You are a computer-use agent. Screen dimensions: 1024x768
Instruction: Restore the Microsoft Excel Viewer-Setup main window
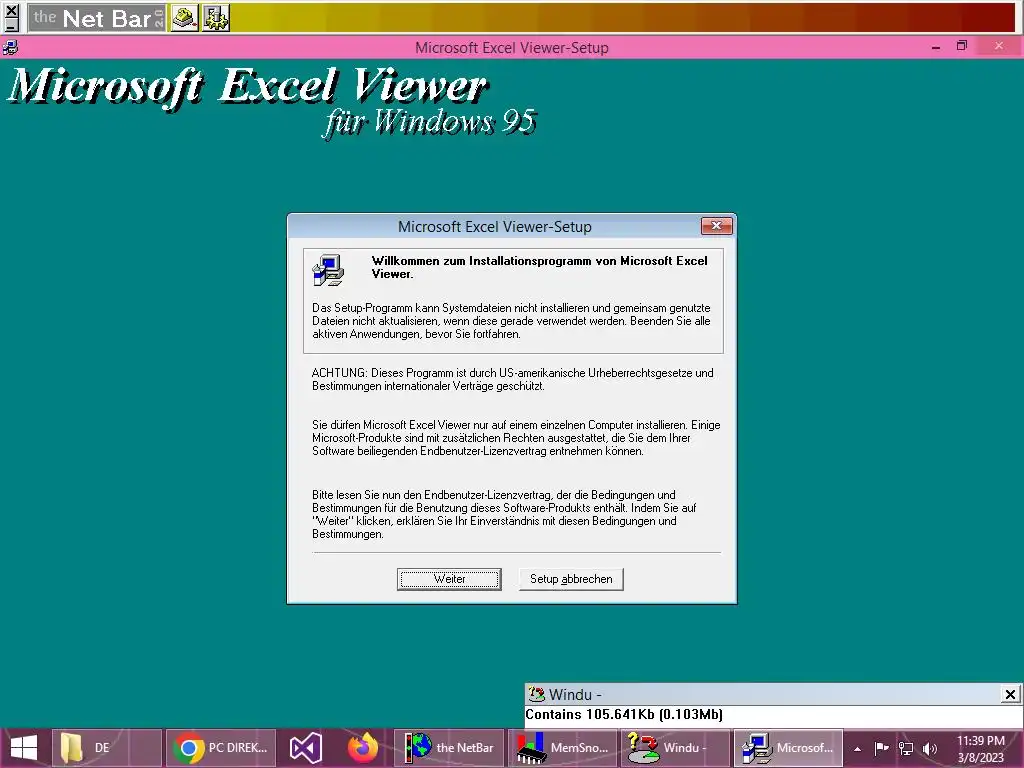coord(961,46)
